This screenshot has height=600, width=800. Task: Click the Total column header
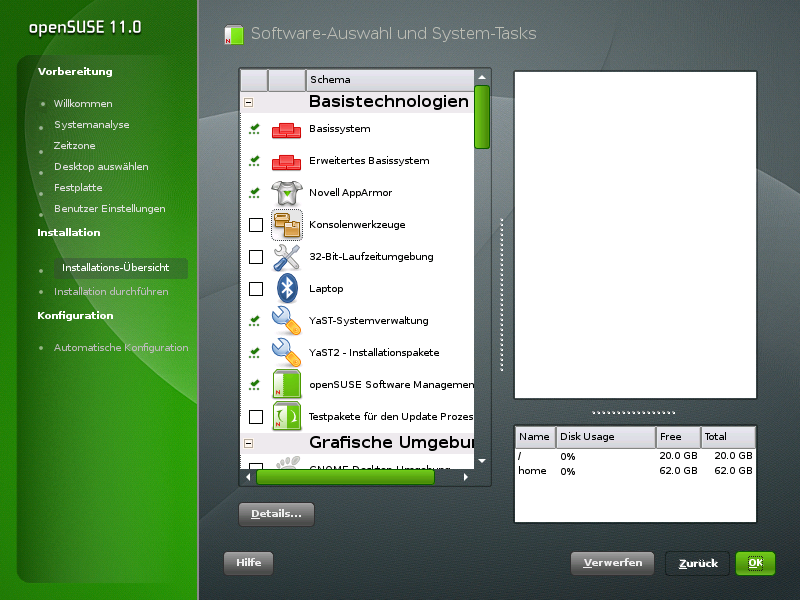tap(728, 437)
